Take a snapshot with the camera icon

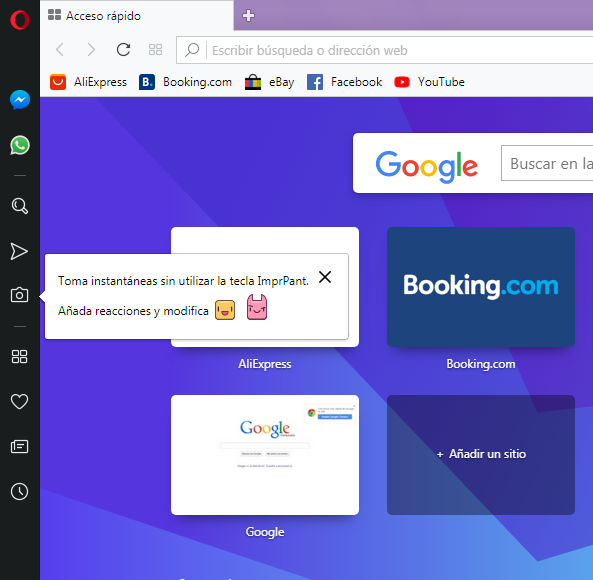(19, 295)
